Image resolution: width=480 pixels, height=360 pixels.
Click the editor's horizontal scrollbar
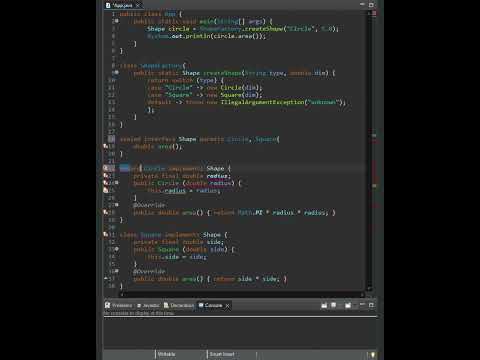pyautogui.click(x=241, y=295)
